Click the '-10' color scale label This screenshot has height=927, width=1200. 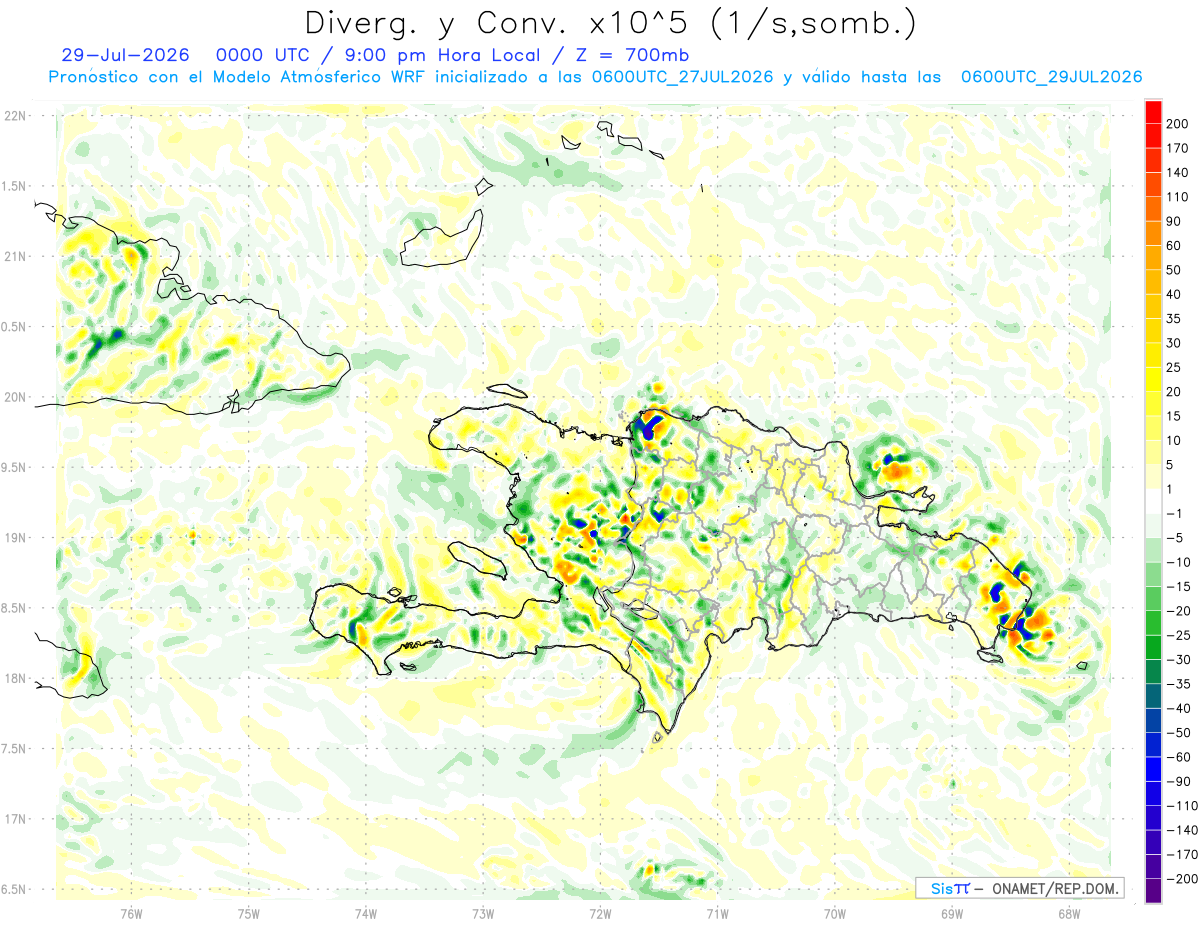click(x=1178, y=562)
